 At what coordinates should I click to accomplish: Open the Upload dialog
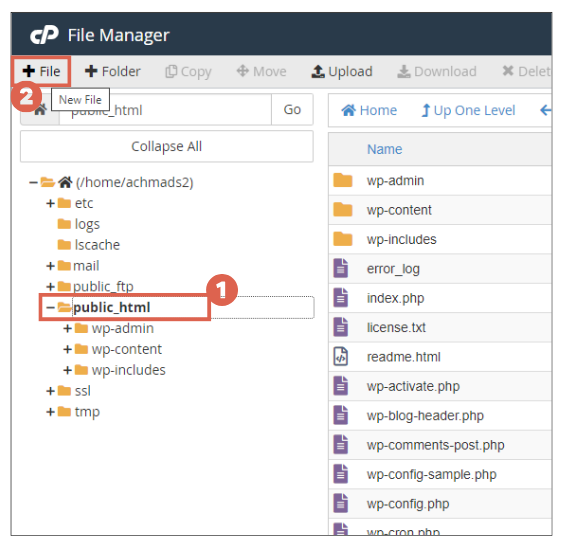(342, 71)
